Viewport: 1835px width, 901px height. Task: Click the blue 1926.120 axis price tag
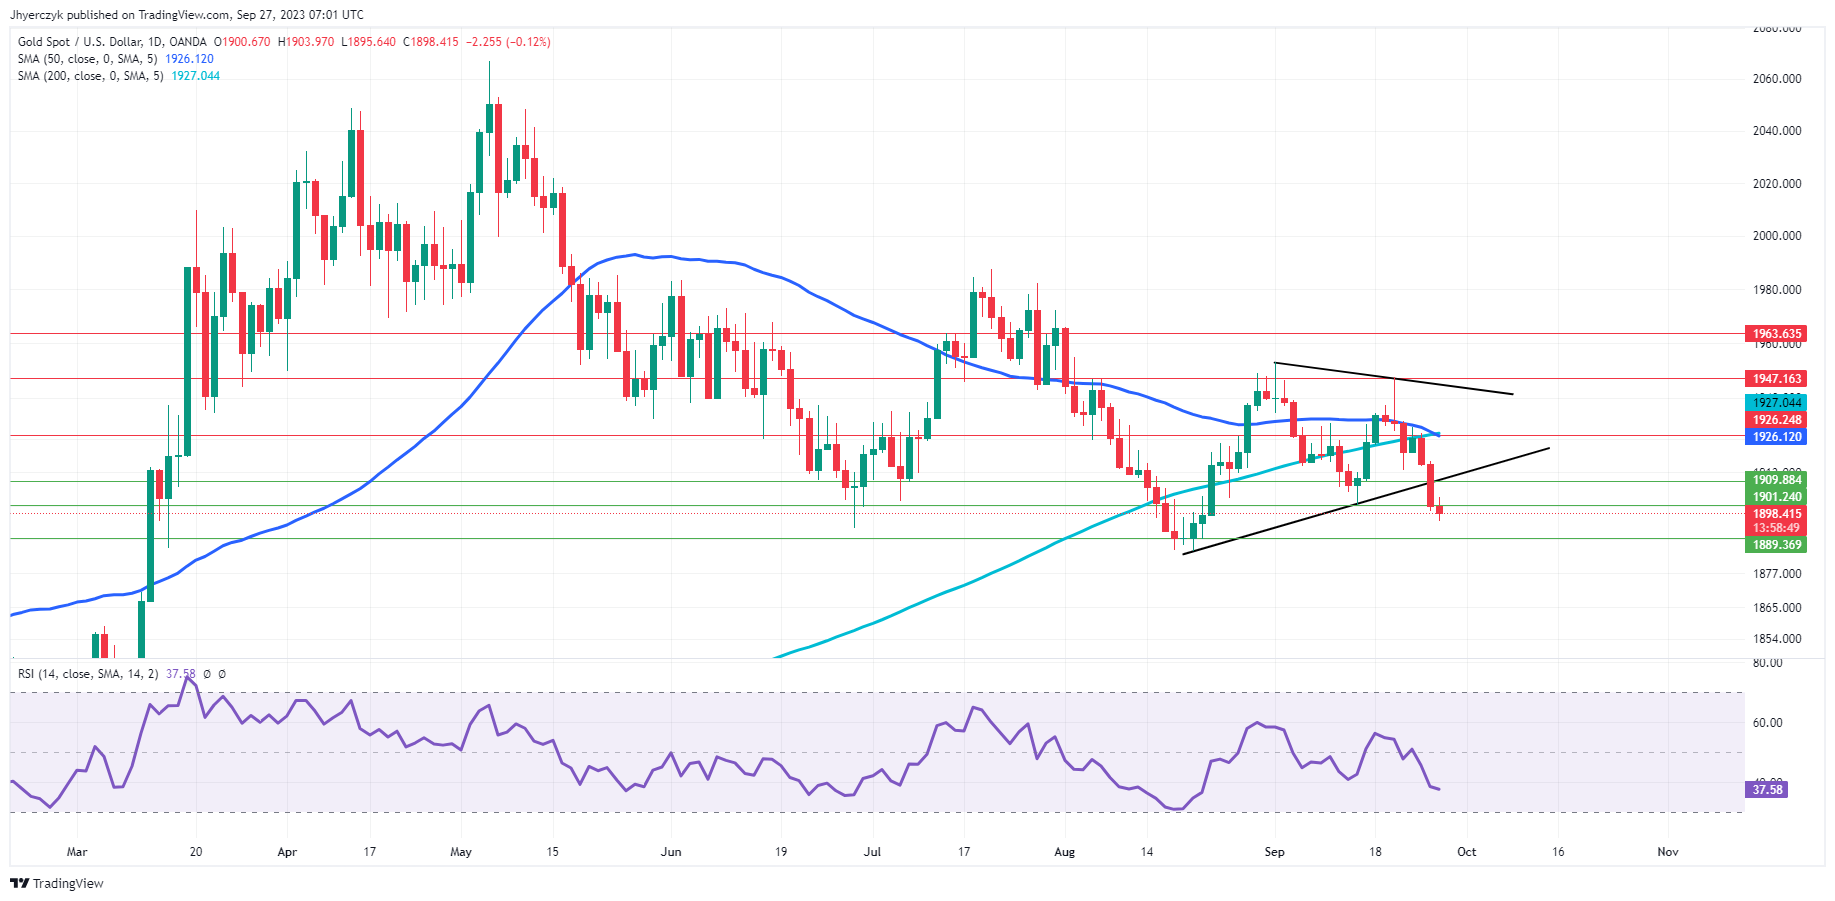[x=1776, y=437]
